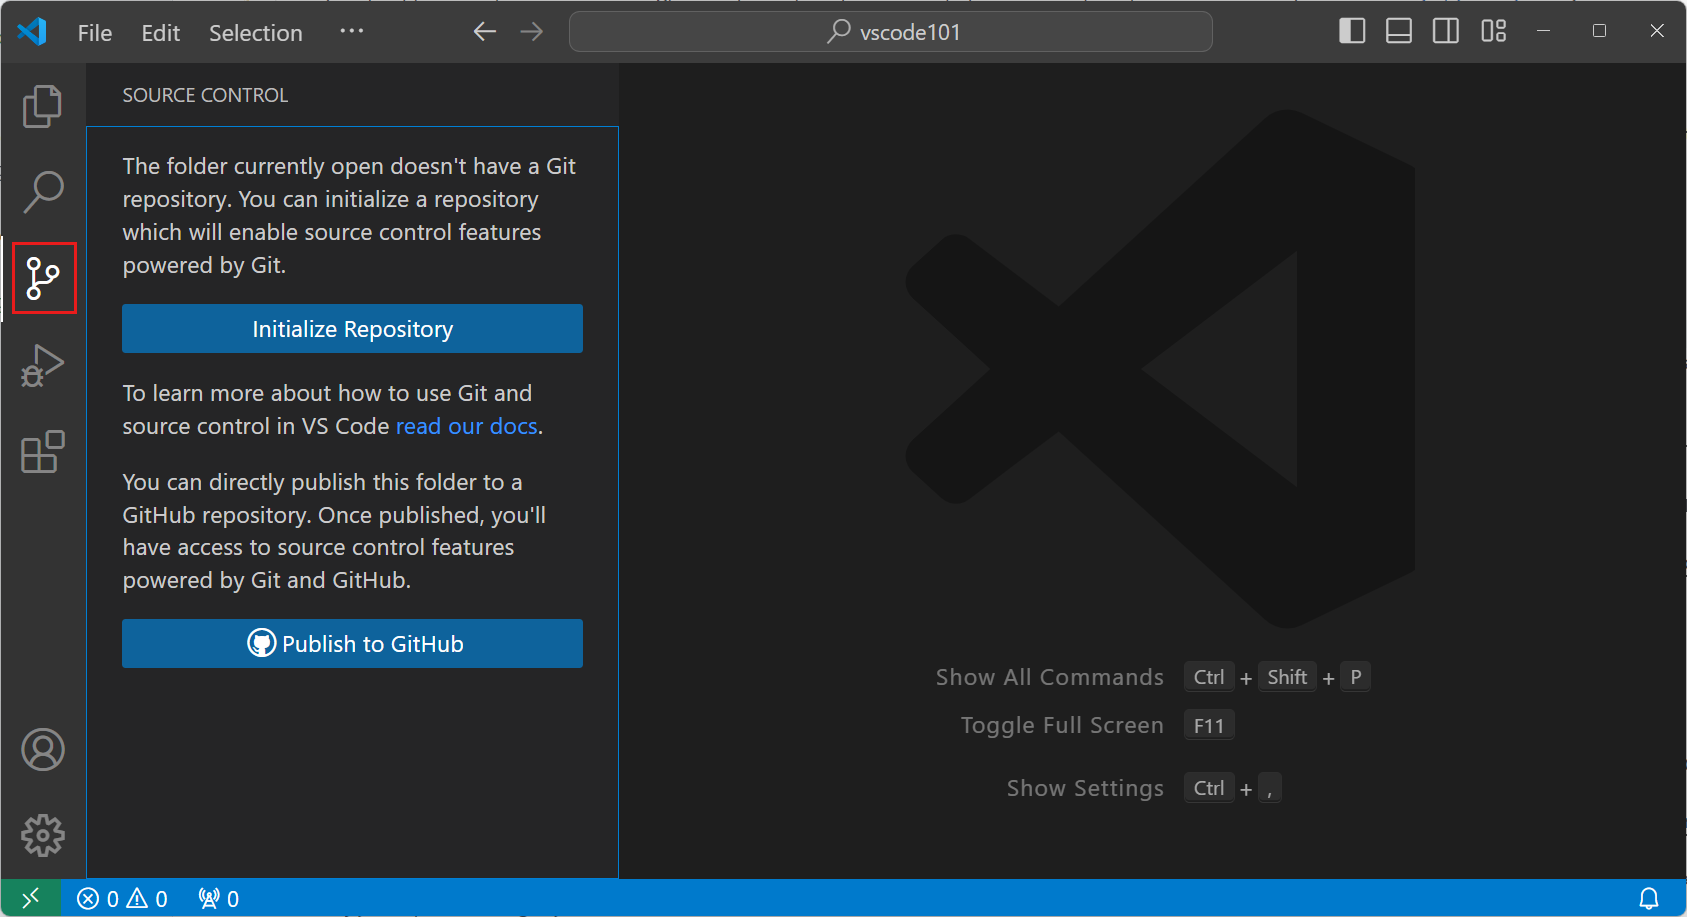Select the Source Control icon
This screenshot has height=917, width=1687.
tap(42, 278)
